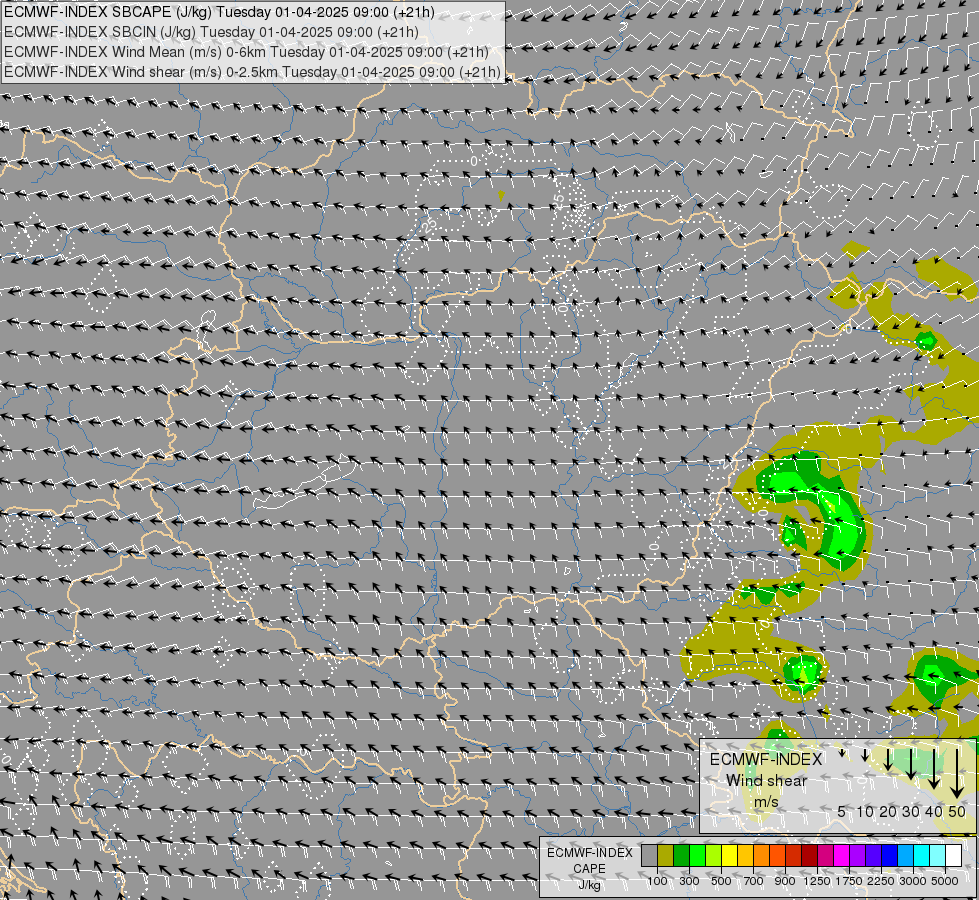Click the value 900 on CAPE scale
This screenshot has width=979, height=900.
tap(785, 881)
